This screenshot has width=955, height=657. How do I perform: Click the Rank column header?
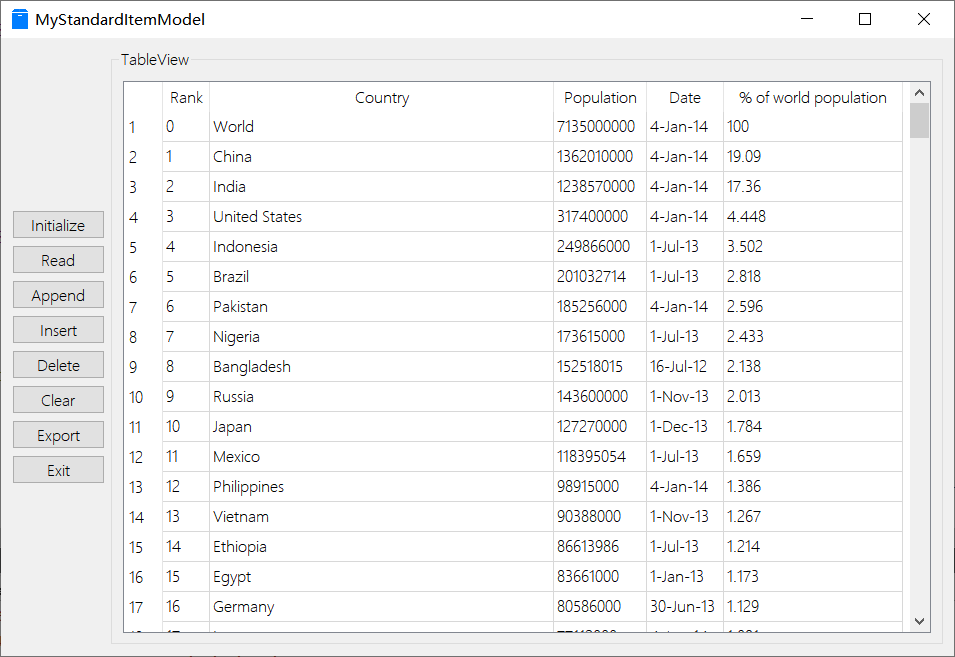(x=186, y=97)
